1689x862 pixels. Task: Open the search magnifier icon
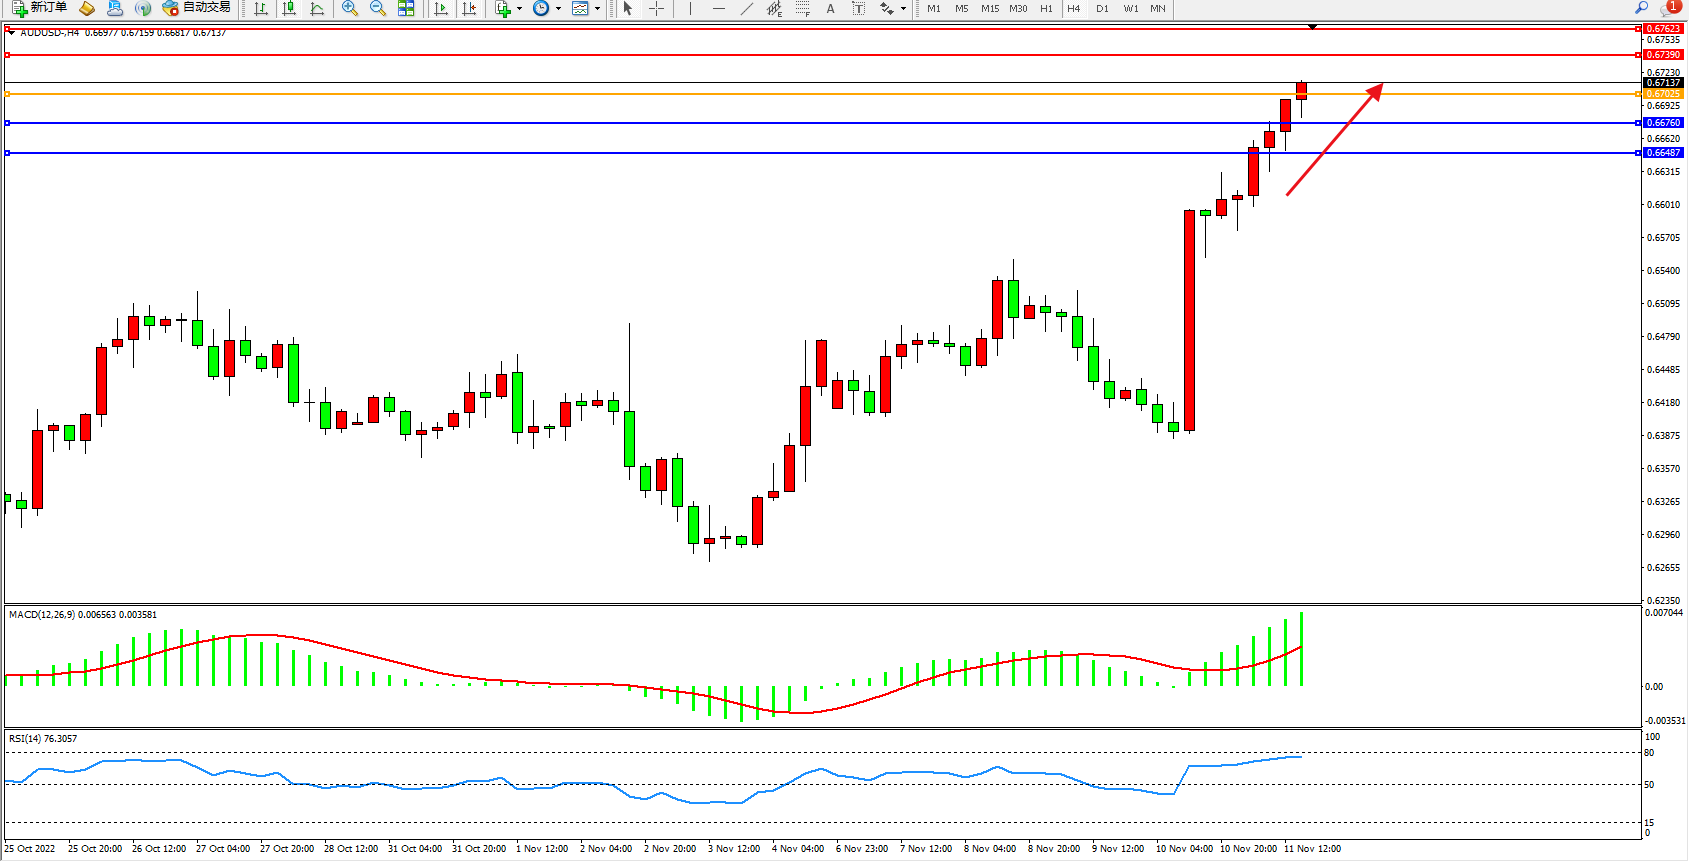coord(1641,7)
